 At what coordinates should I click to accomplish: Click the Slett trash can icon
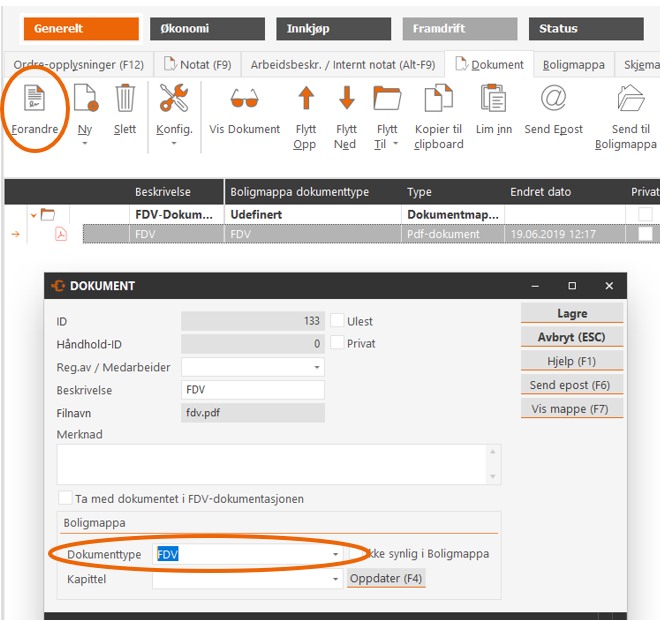coord(125,100)
